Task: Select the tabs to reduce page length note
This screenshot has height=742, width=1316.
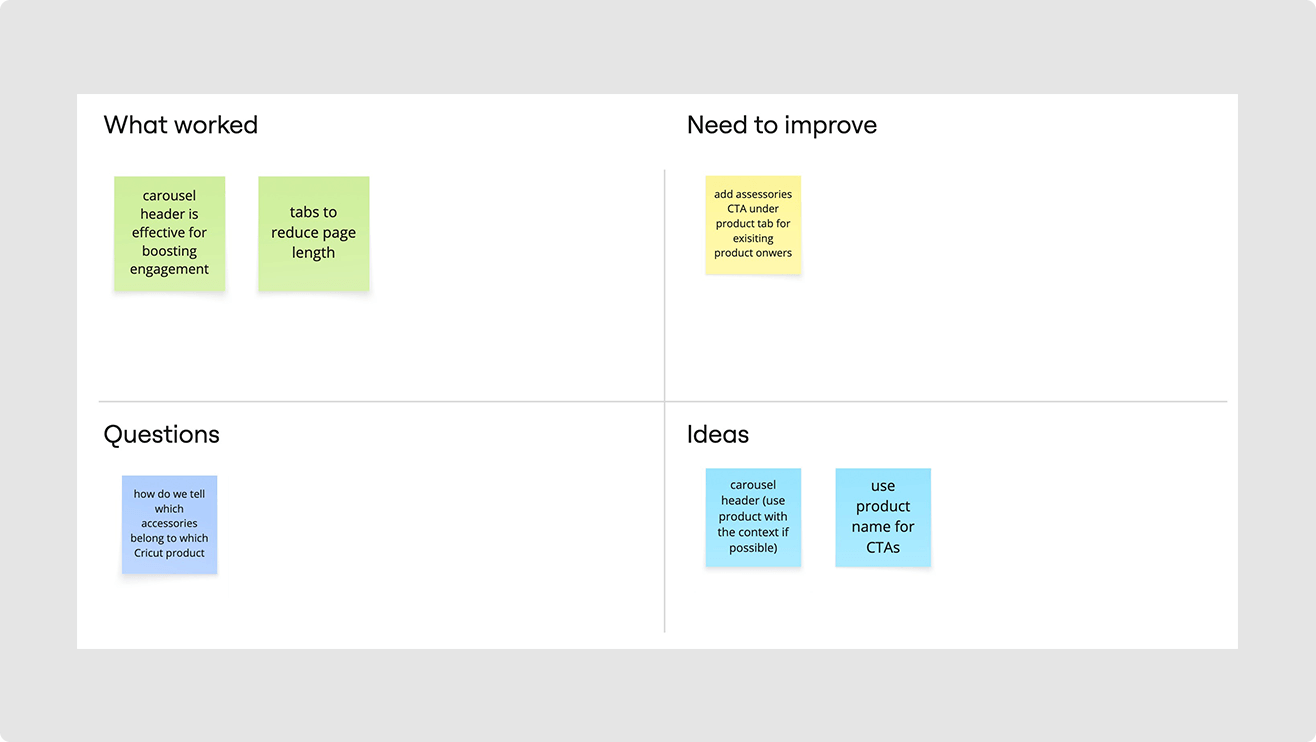Action: (x=314, y=234)
